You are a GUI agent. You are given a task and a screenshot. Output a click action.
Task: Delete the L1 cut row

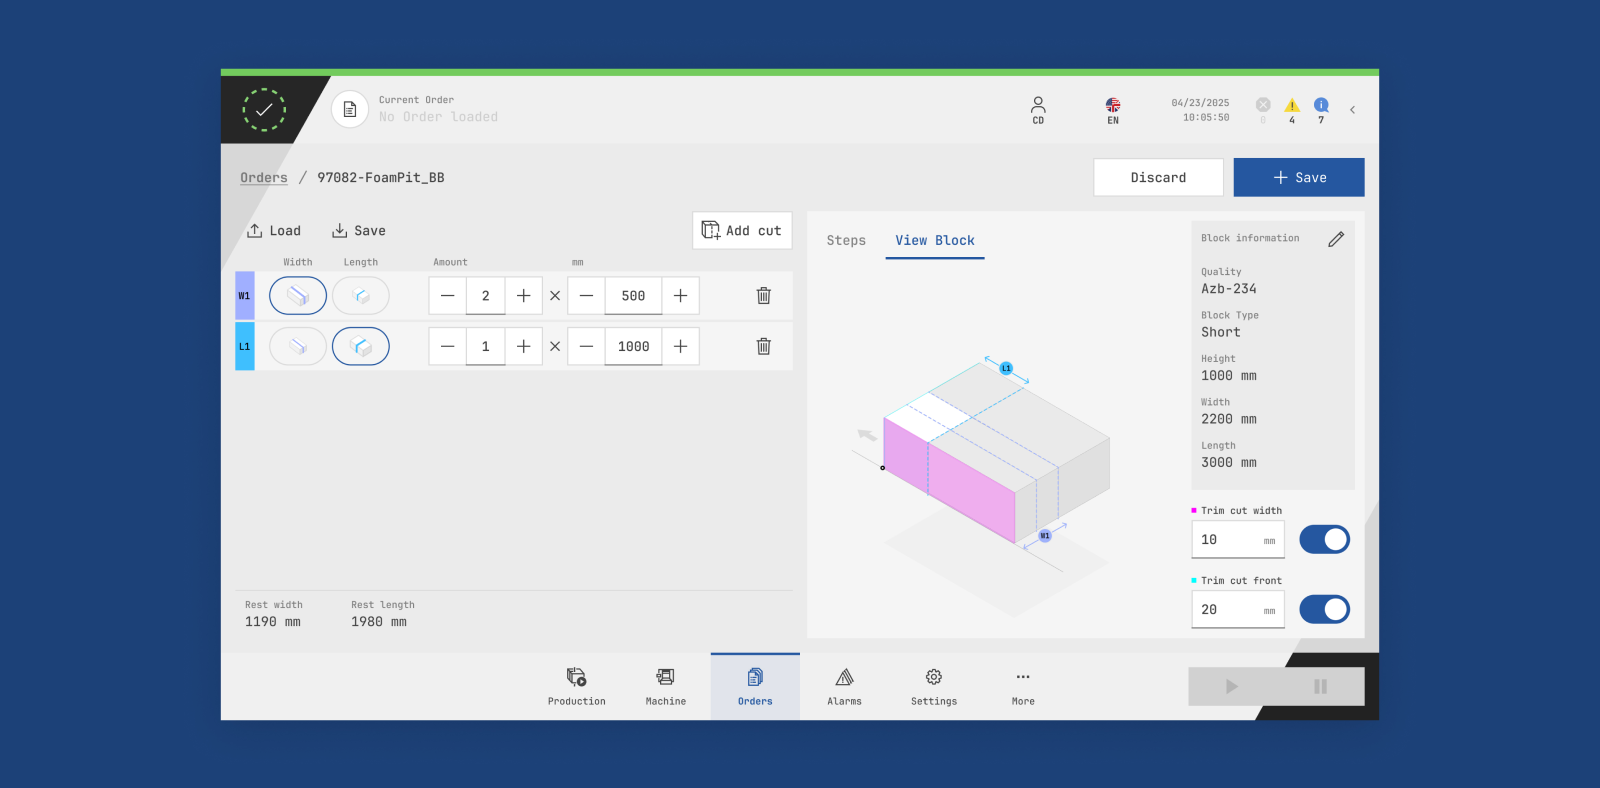tap(763, 346)
